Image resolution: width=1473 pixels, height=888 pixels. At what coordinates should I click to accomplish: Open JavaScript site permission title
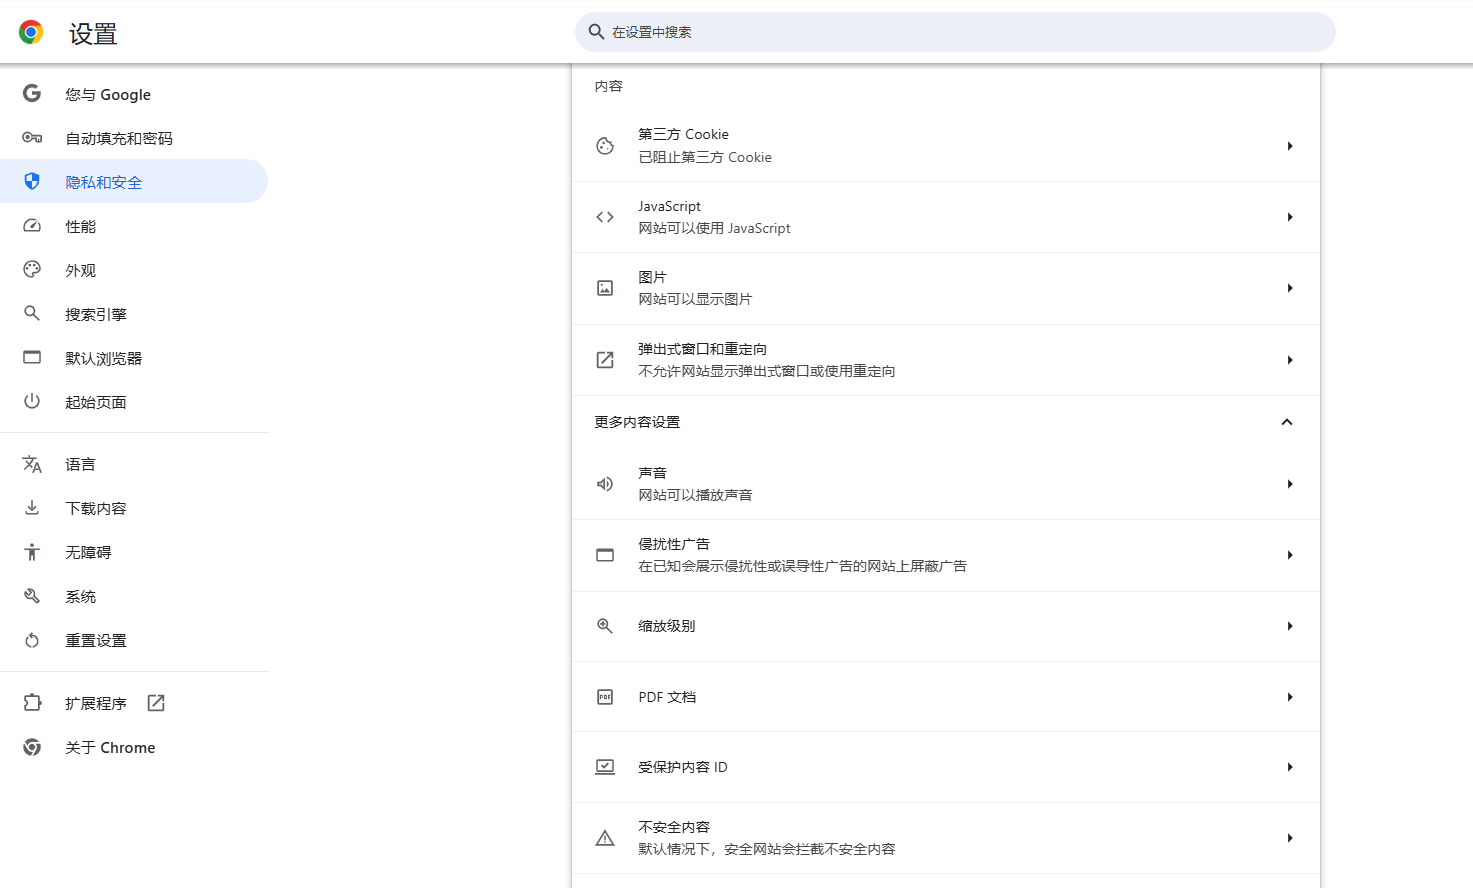click(x=670, y=206)
